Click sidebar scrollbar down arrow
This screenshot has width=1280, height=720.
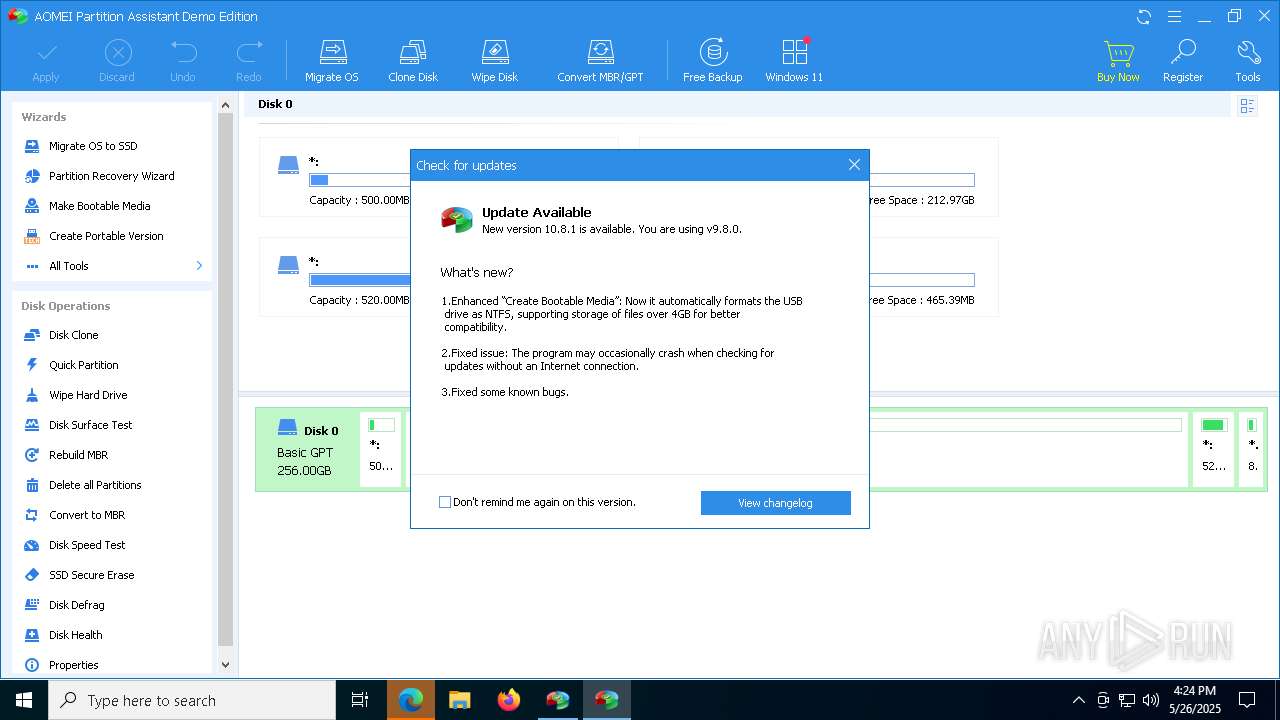tap(225, 665)
